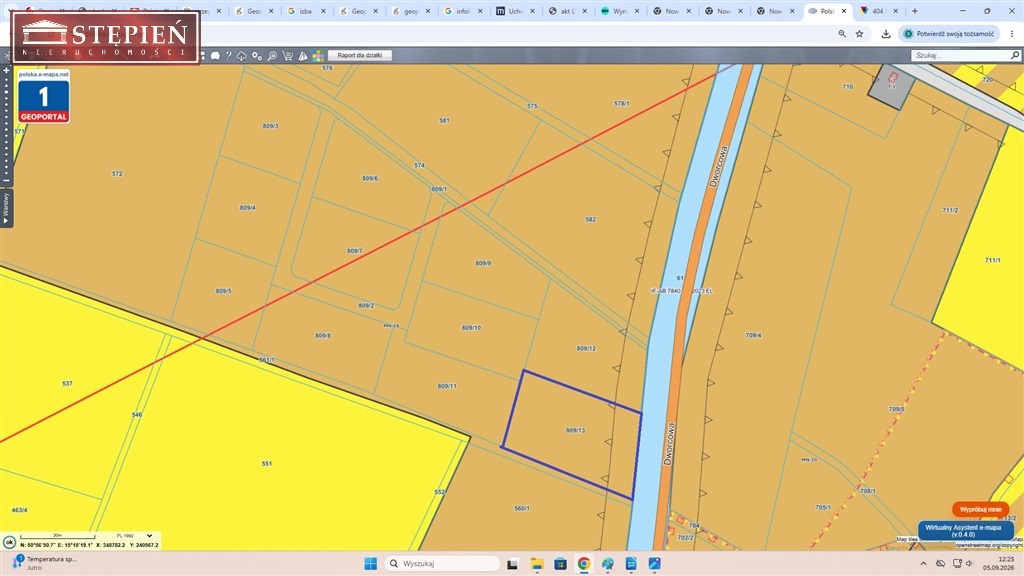Zoom in with the map plus button
Viewport: 1024px width, 576px height.
point(7,71)
